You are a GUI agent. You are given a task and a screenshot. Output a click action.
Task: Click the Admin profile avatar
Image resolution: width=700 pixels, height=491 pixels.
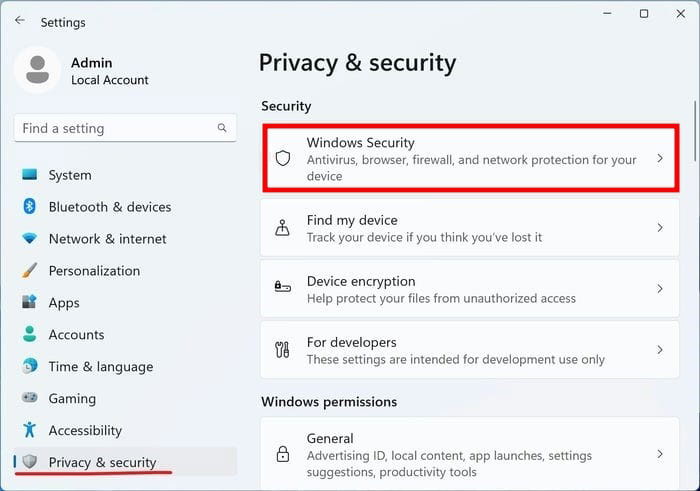tap(38, 70)
